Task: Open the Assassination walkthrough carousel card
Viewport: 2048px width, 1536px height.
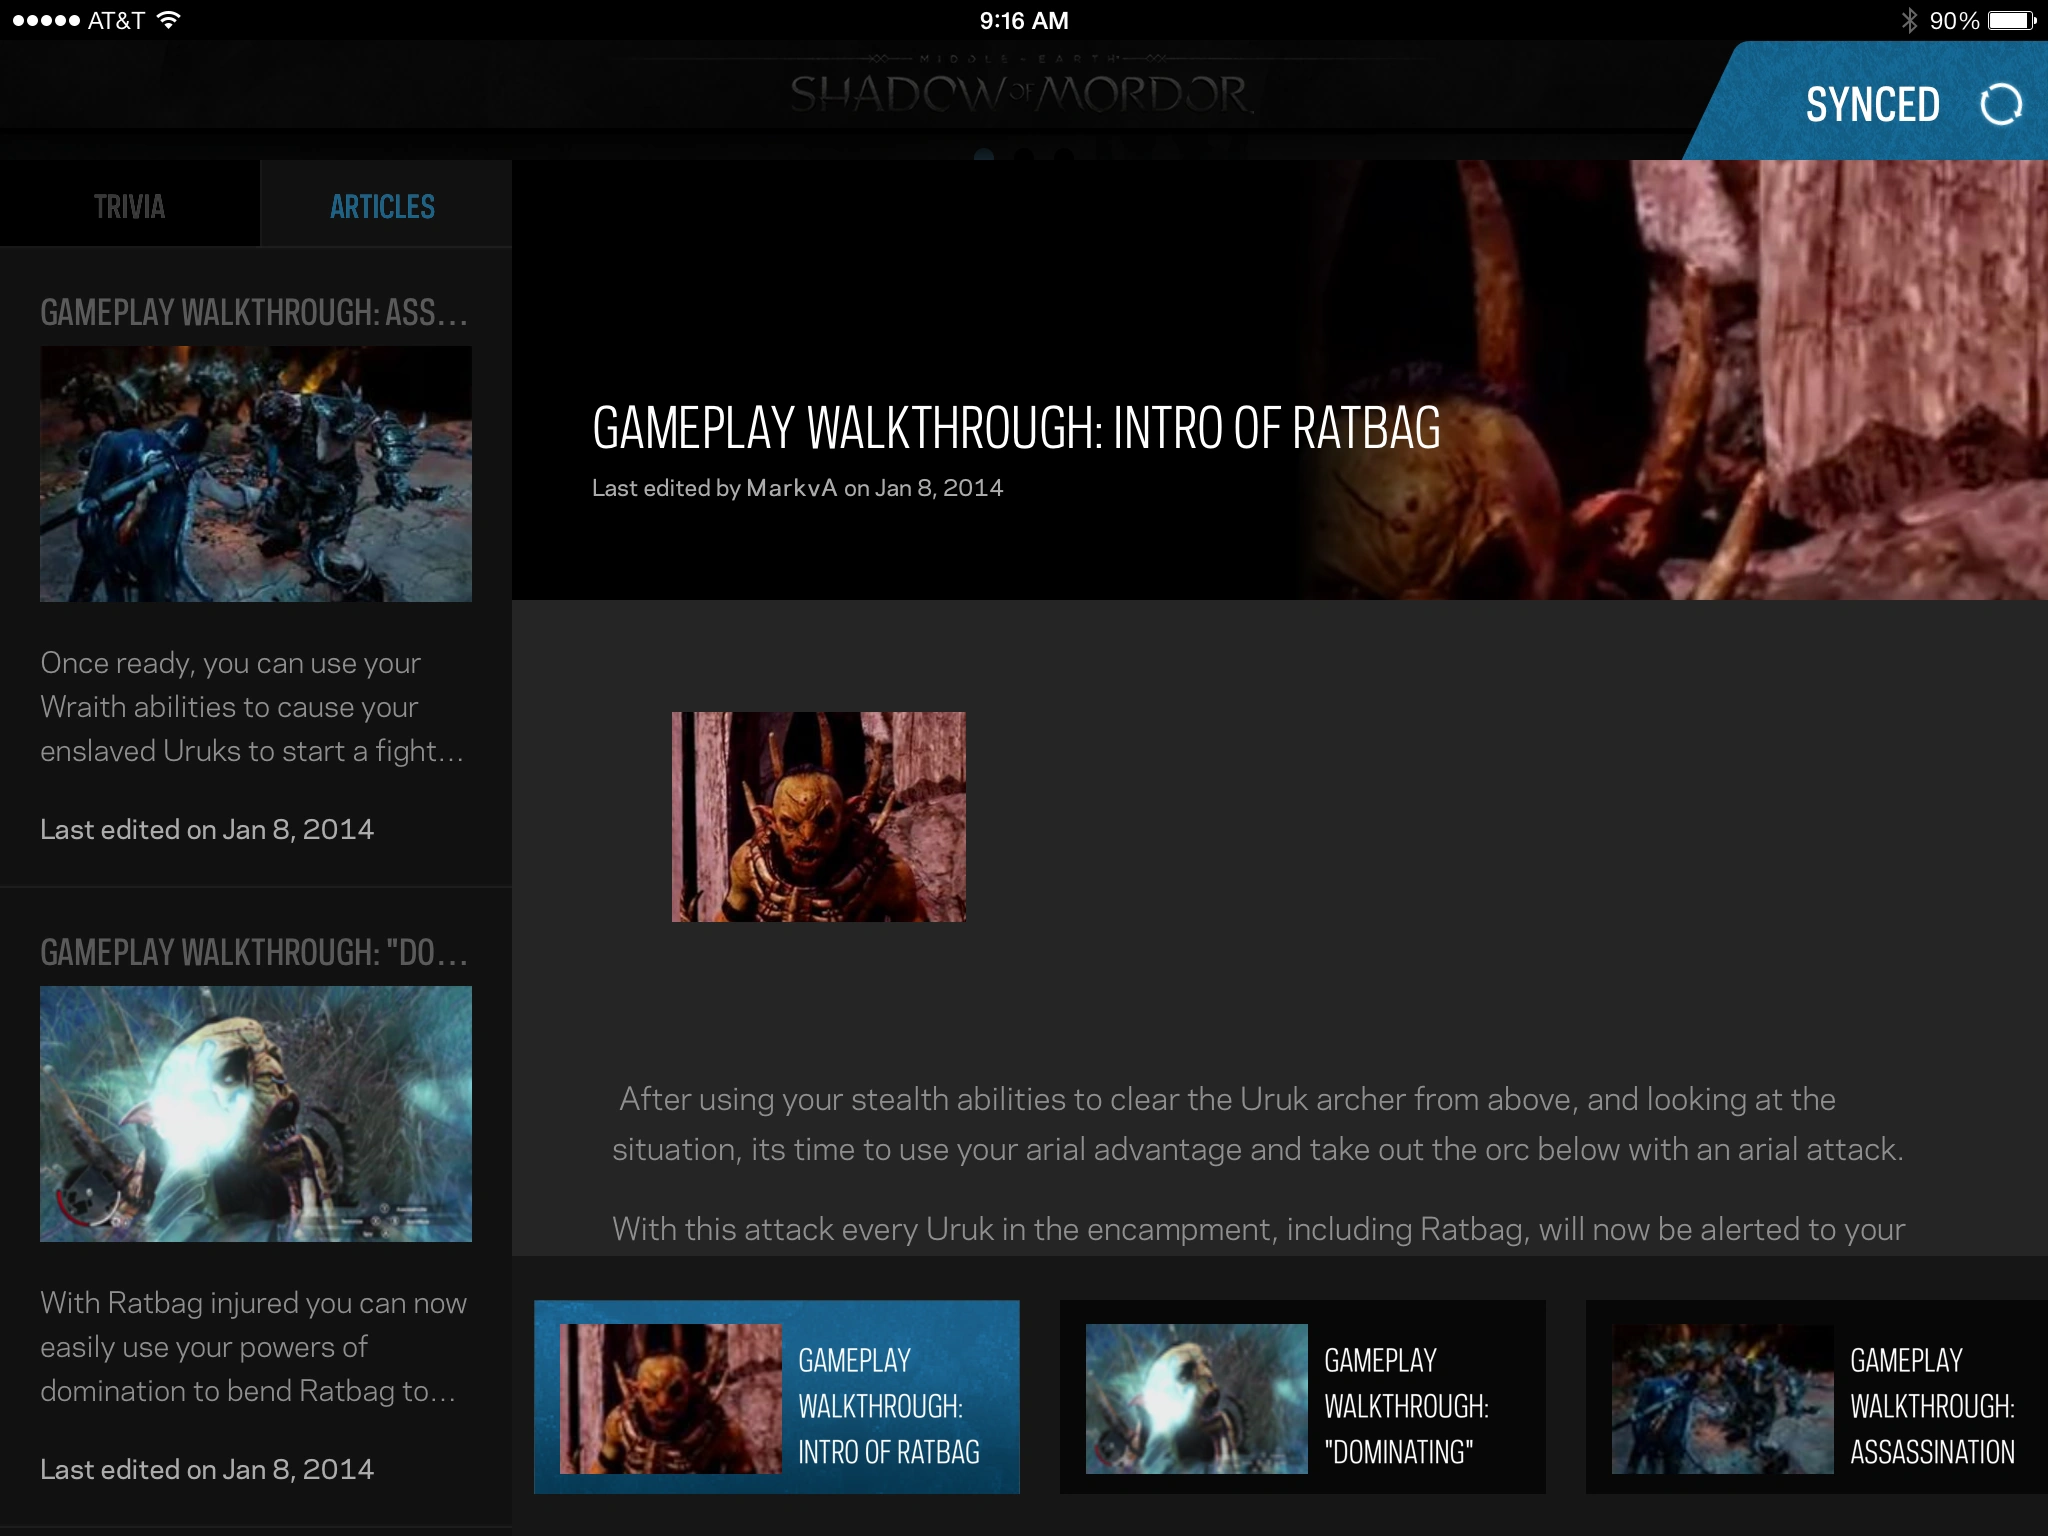Action: [1930, 1406]
